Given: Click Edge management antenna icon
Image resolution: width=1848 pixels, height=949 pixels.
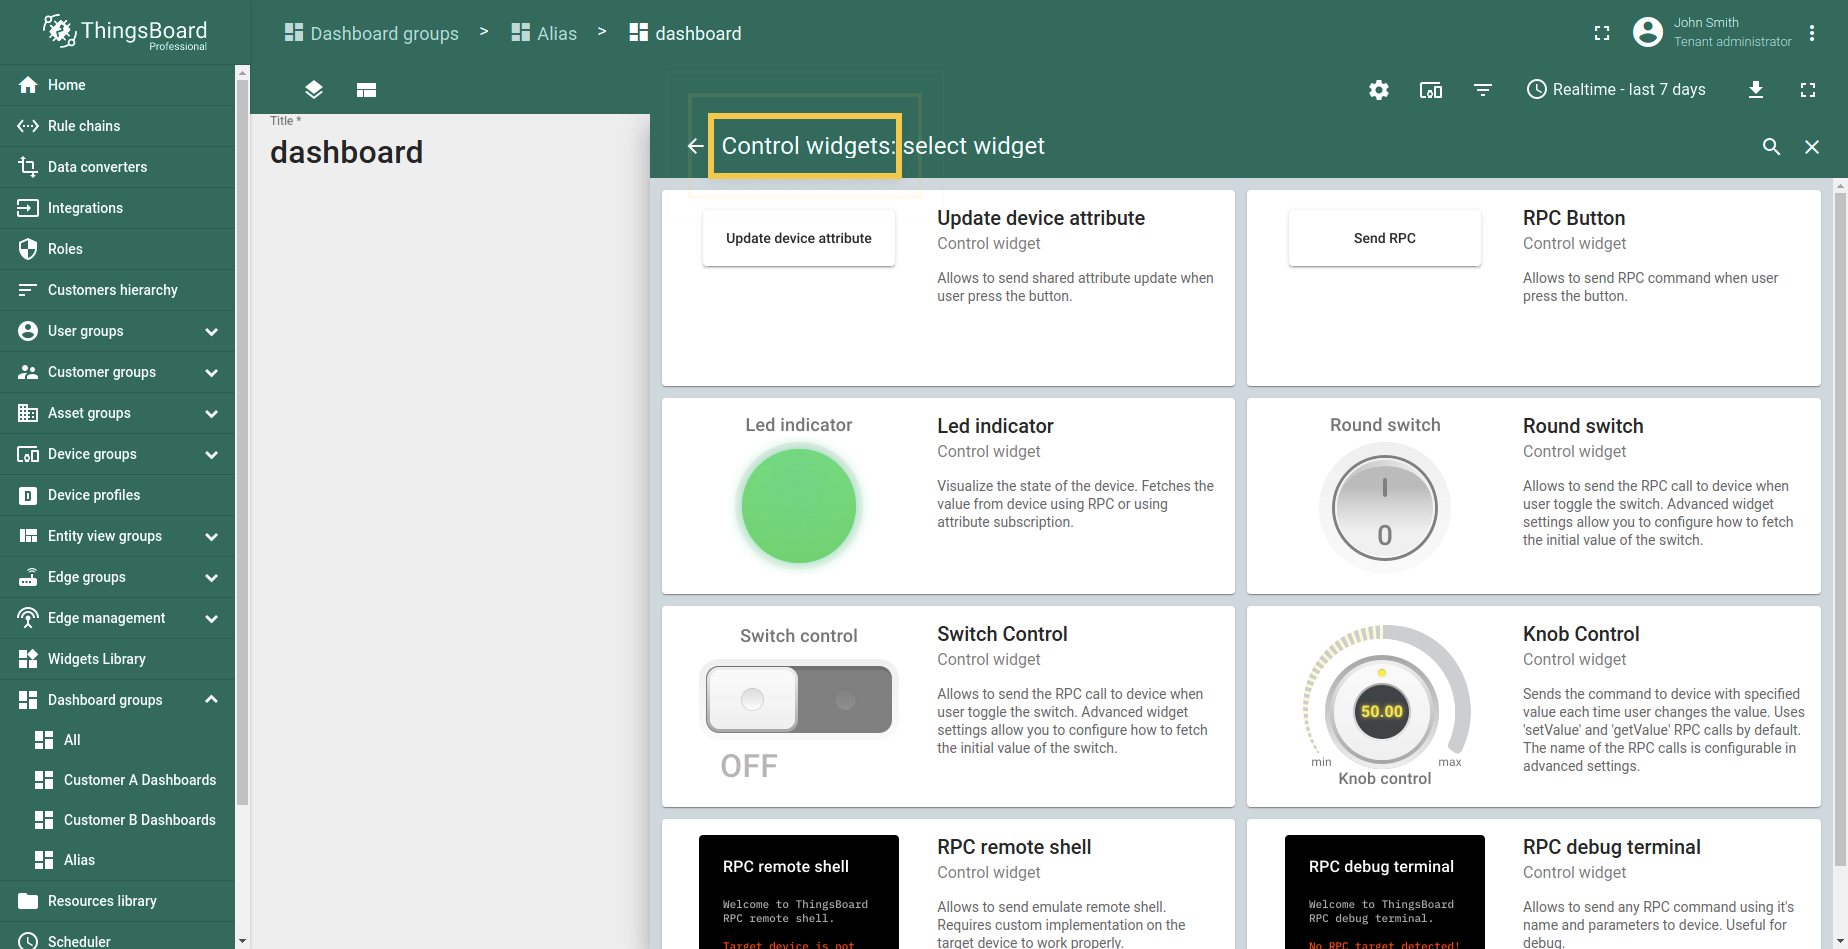Looking at the screenshot, I should [28, 618].
